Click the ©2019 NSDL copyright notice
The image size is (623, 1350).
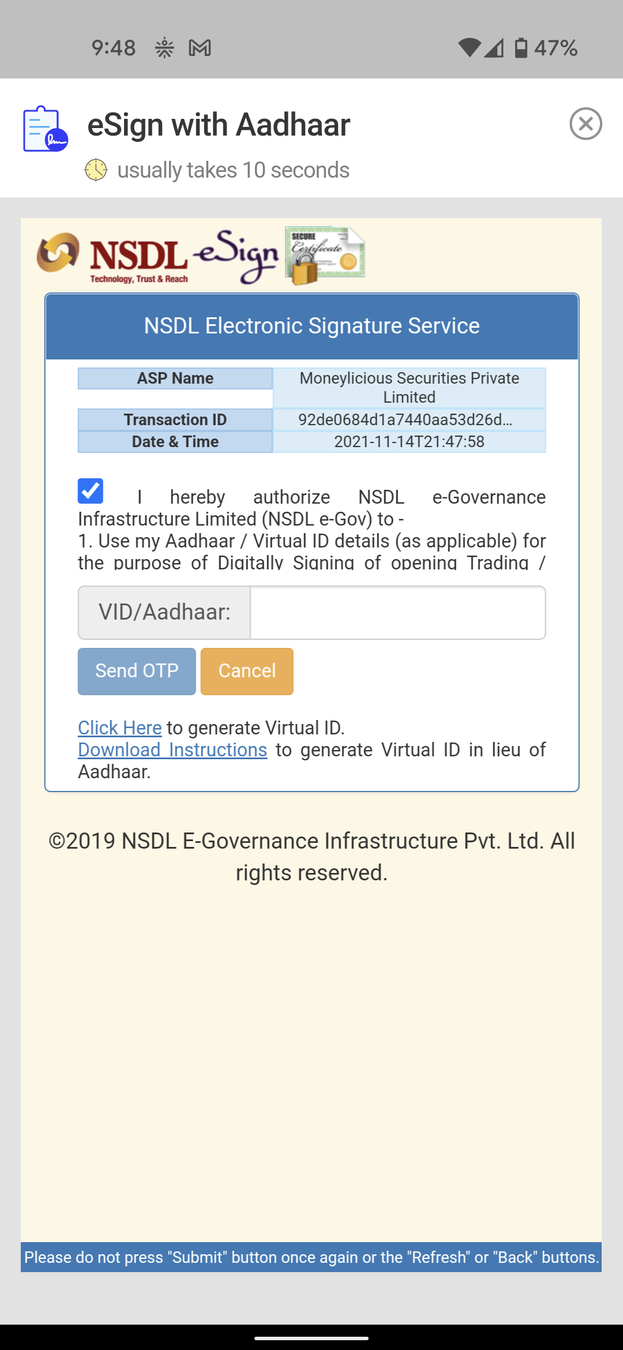(312, 857)
